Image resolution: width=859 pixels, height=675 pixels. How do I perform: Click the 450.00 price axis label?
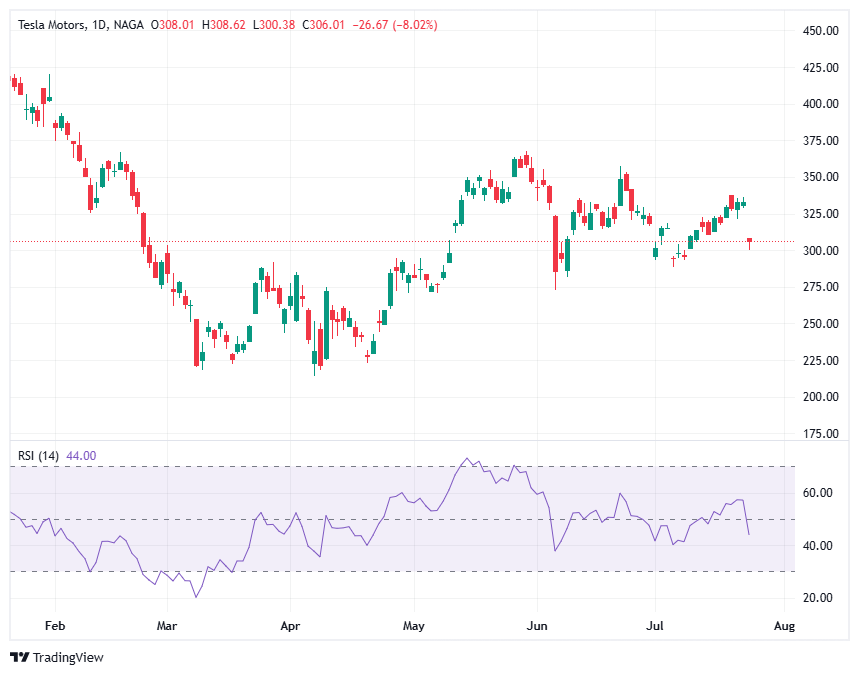(821, 31)
